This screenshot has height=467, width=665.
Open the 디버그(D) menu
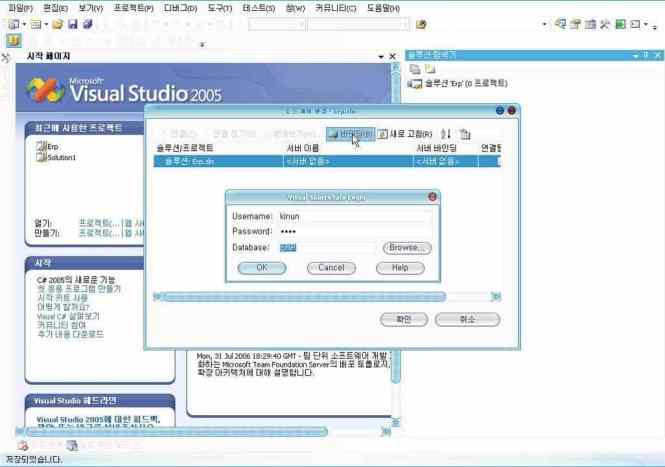181,8
